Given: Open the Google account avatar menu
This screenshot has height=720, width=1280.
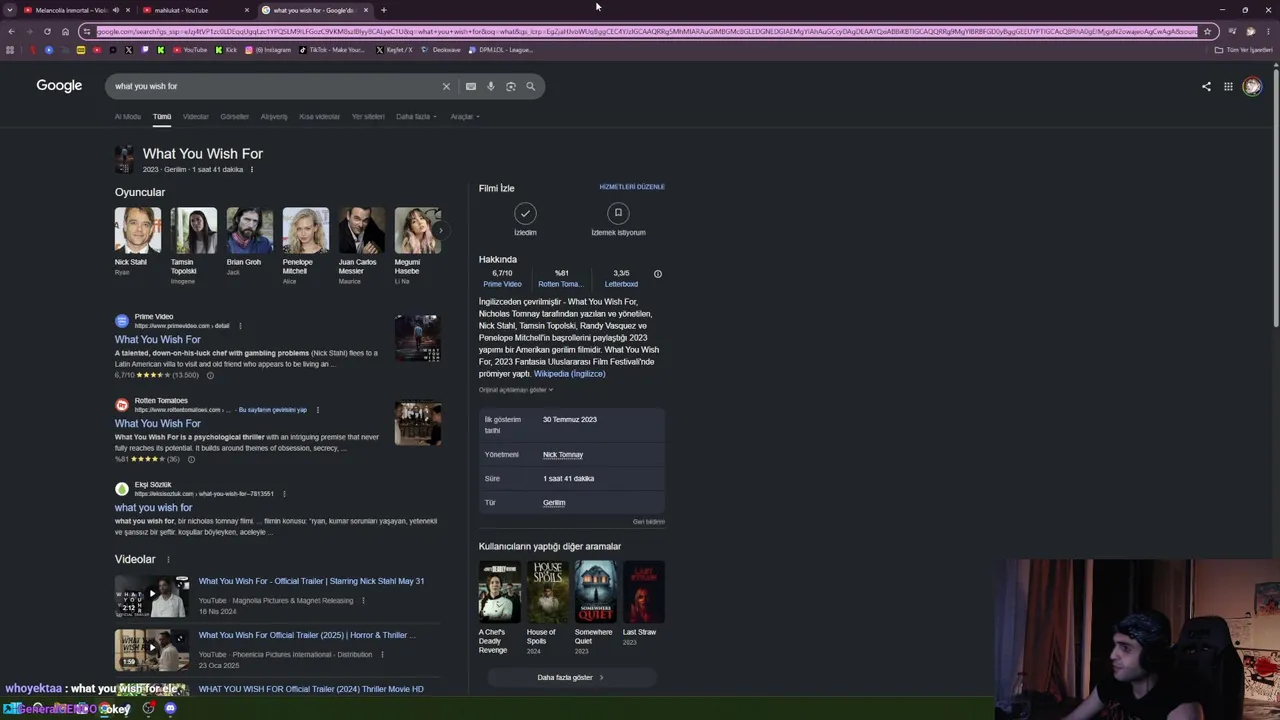Looking at the screenshot, I should pos(1252,86).
